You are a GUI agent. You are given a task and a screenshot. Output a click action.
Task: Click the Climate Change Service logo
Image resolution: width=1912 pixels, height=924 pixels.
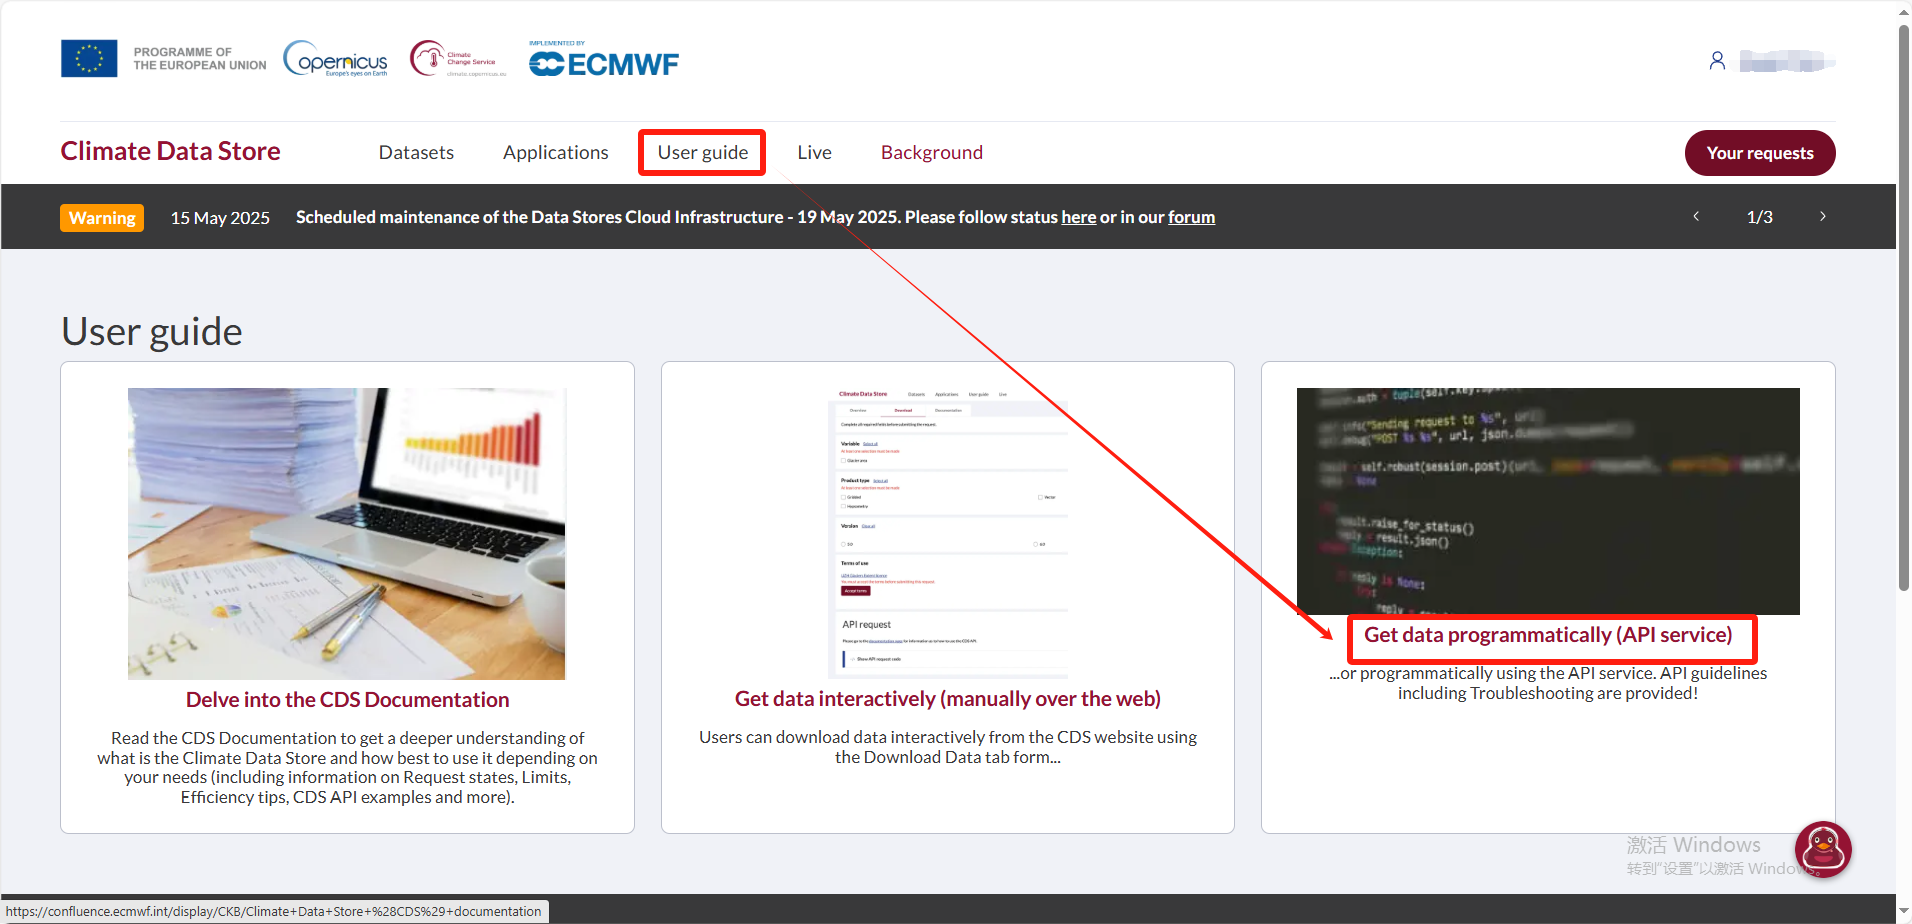coord(458,59)
